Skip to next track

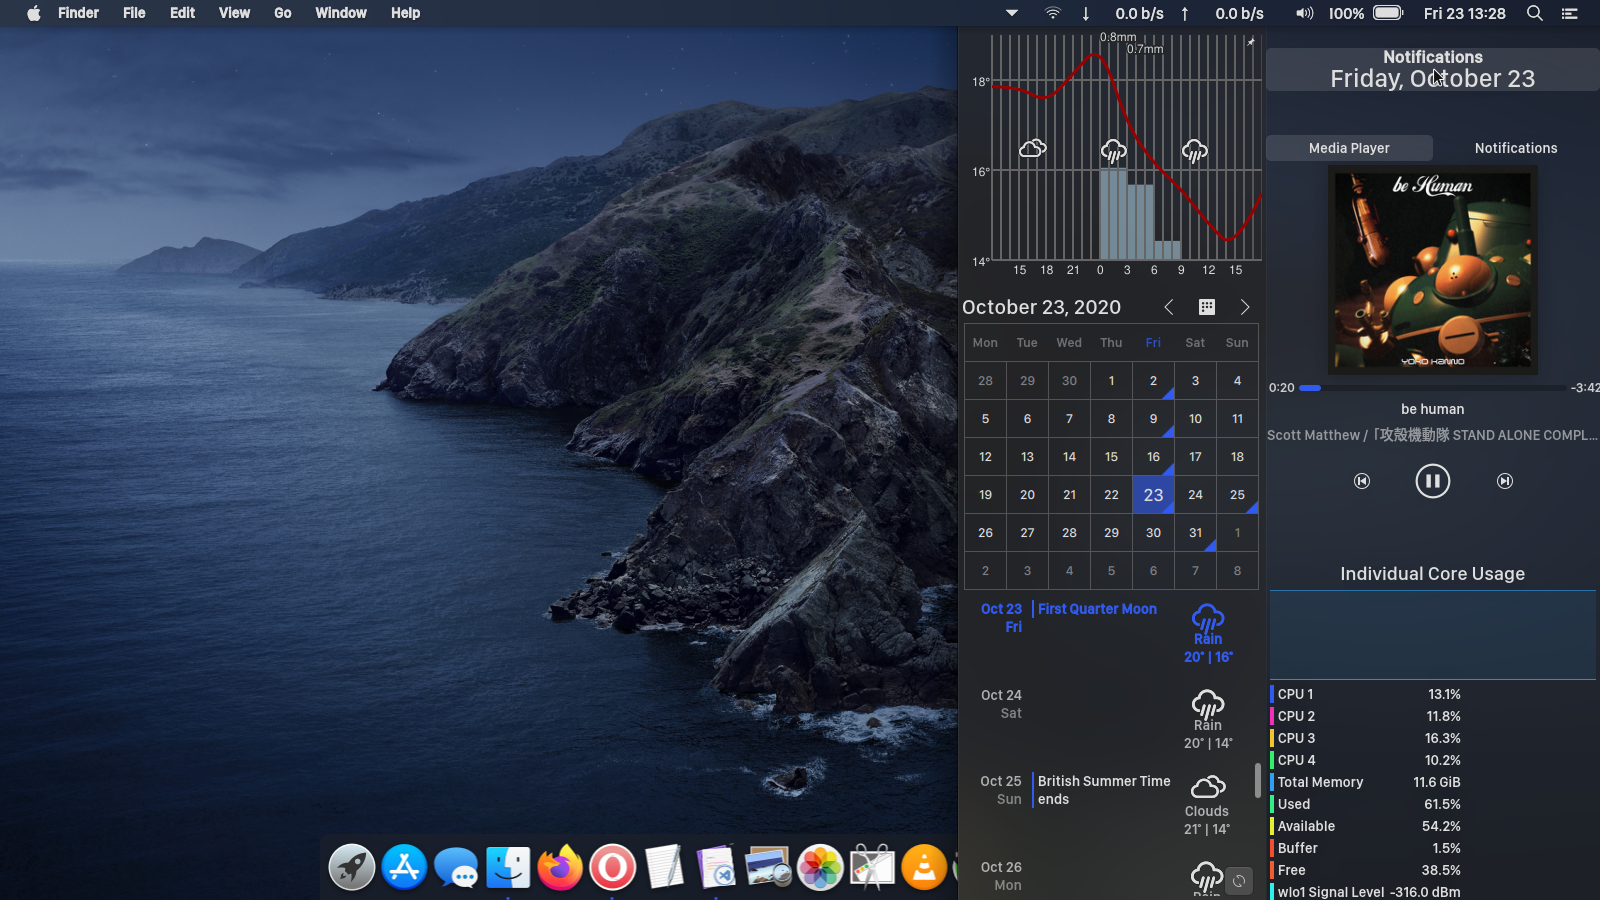click(x=1505, y=481)
